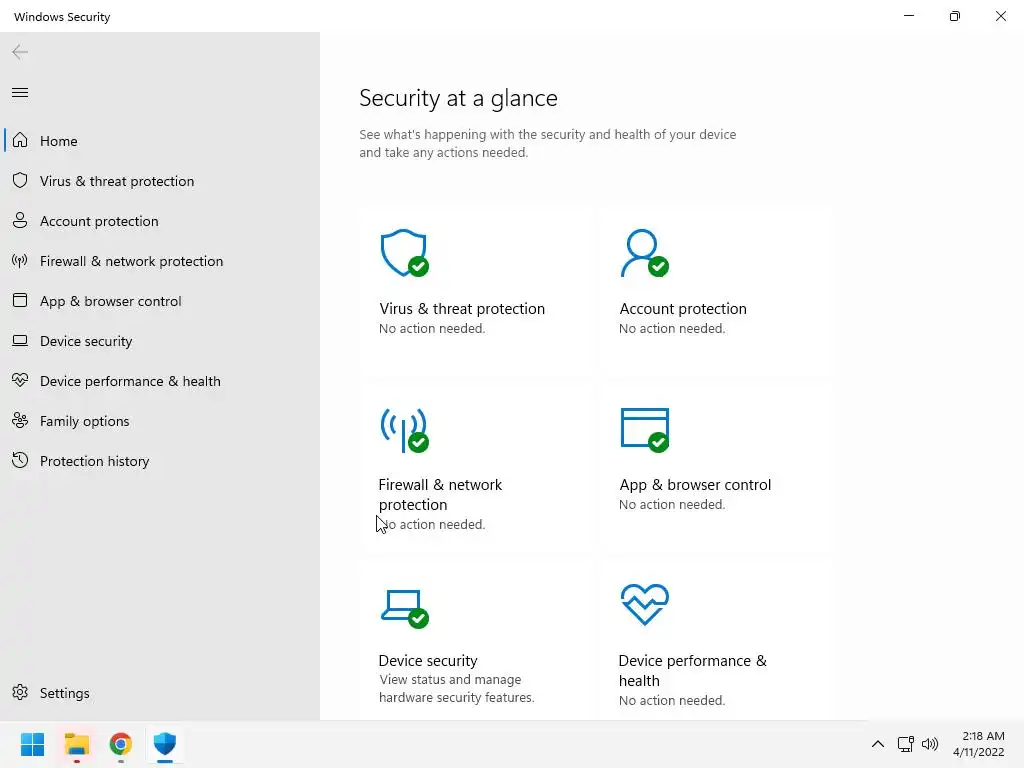Click the antenna icon beside Firewall in sidebar
Image resolution: width=1024 pixels, height=768 pixels.
(20, 261)
